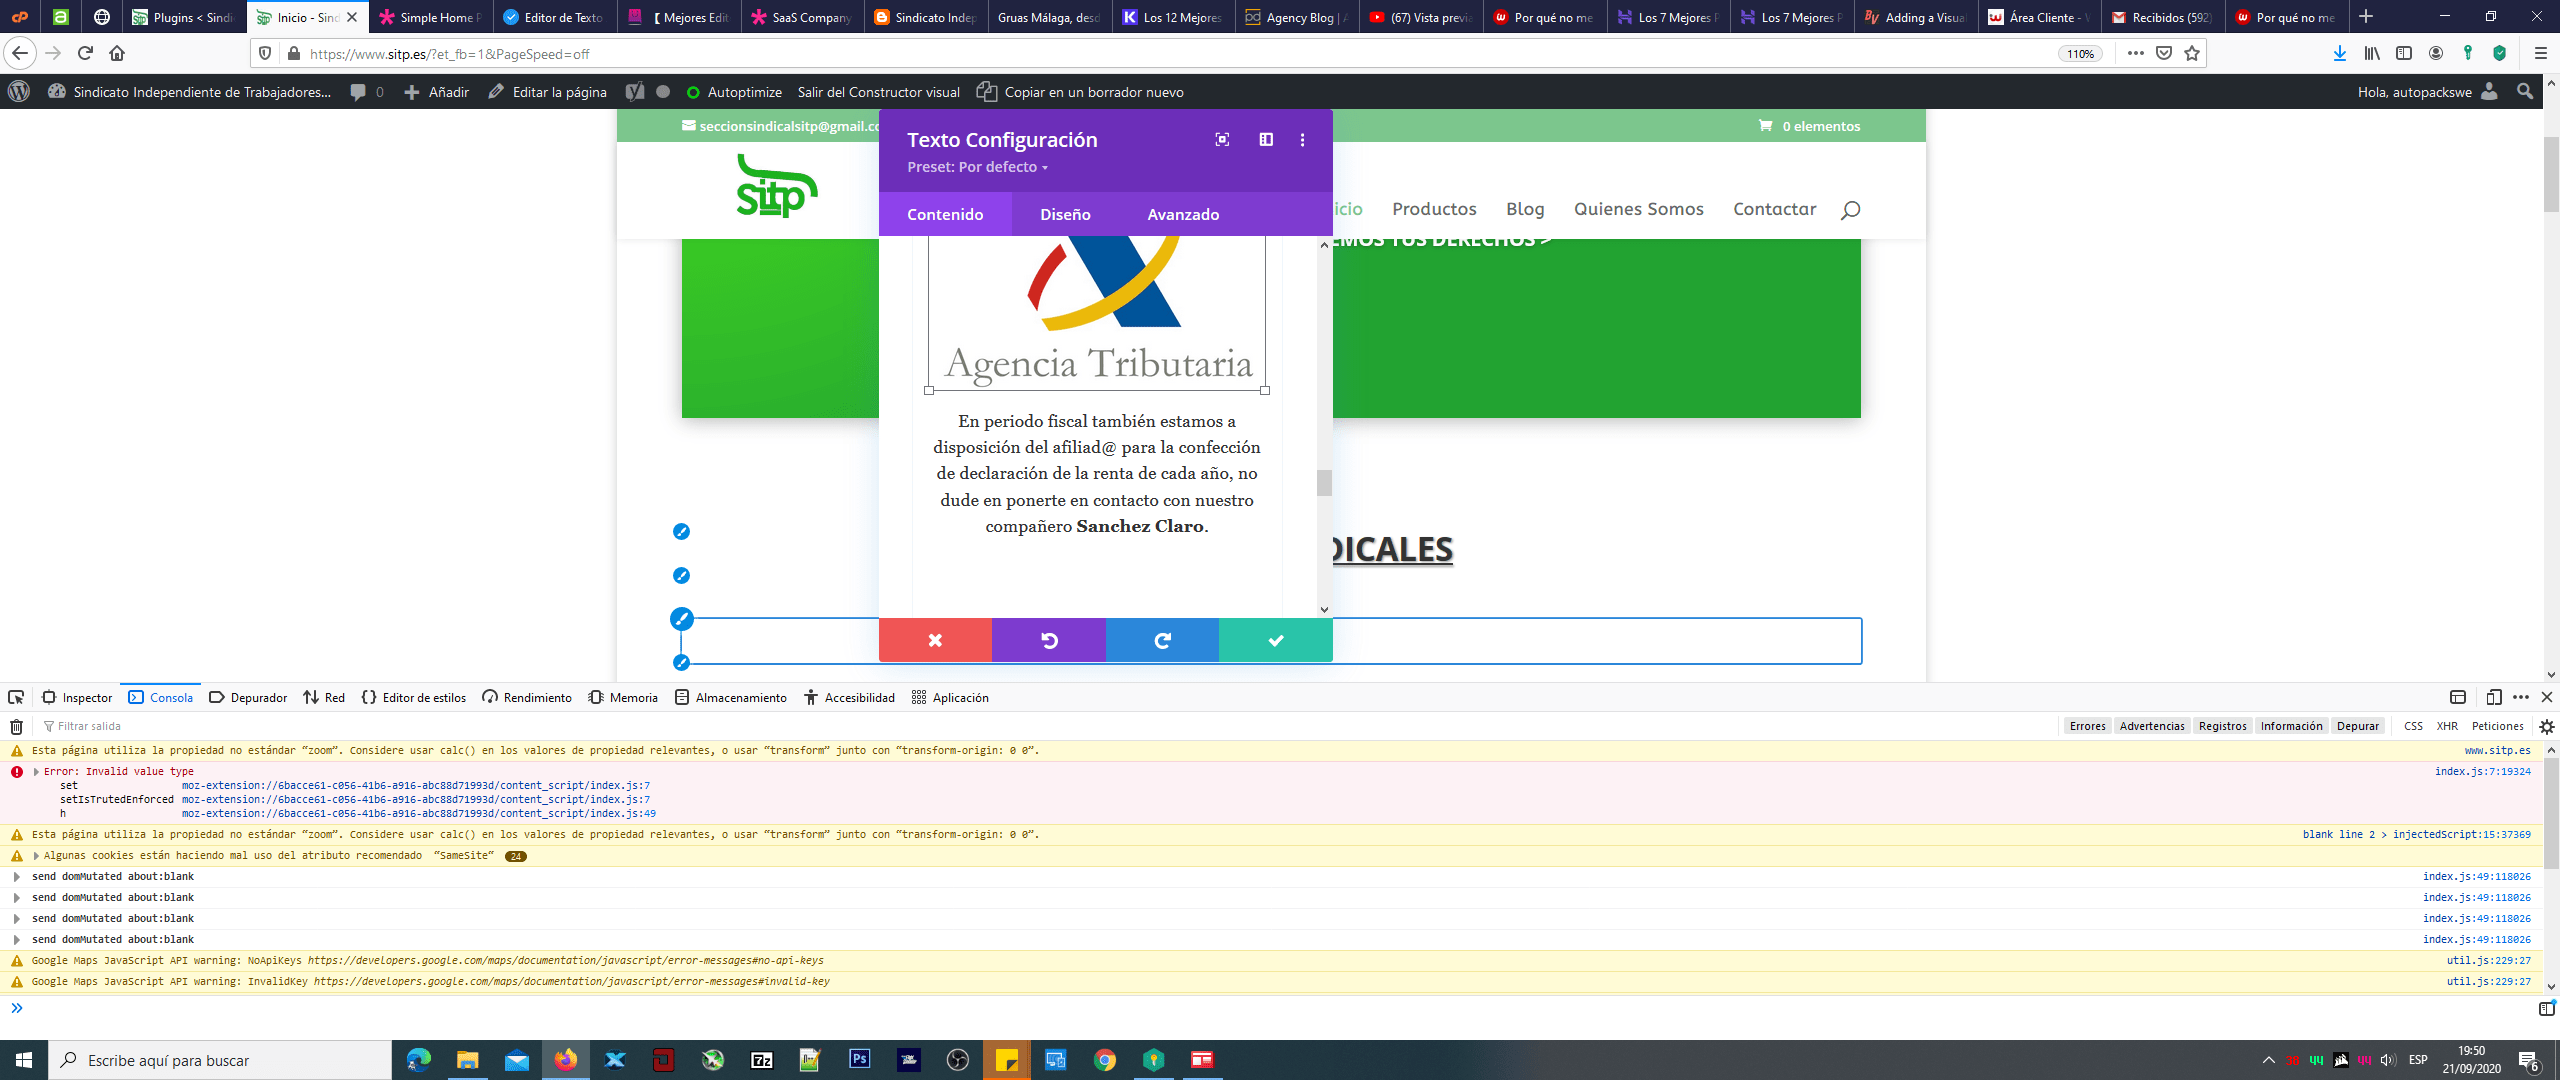Open Productos in site navigation

click(x=1434, y=209)
